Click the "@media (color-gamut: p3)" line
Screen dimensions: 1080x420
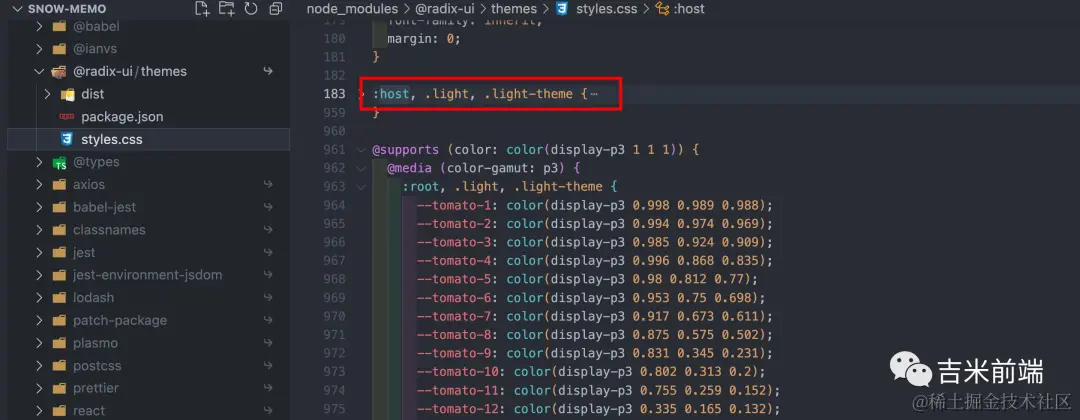coord(484,168)
